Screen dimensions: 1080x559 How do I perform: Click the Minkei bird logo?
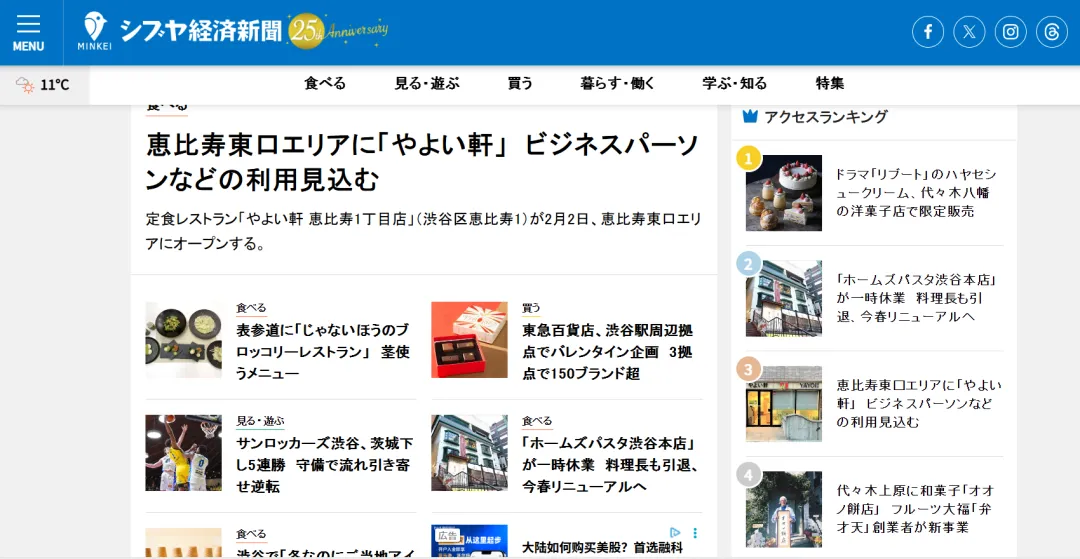pyautogui.click(x=94, y=31)
